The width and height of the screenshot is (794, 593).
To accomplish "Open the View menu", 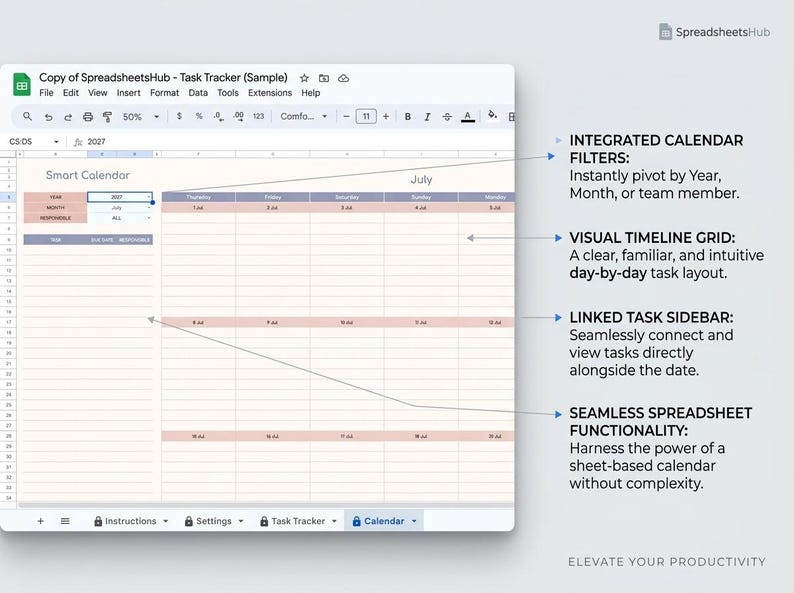I will point(97,93).
